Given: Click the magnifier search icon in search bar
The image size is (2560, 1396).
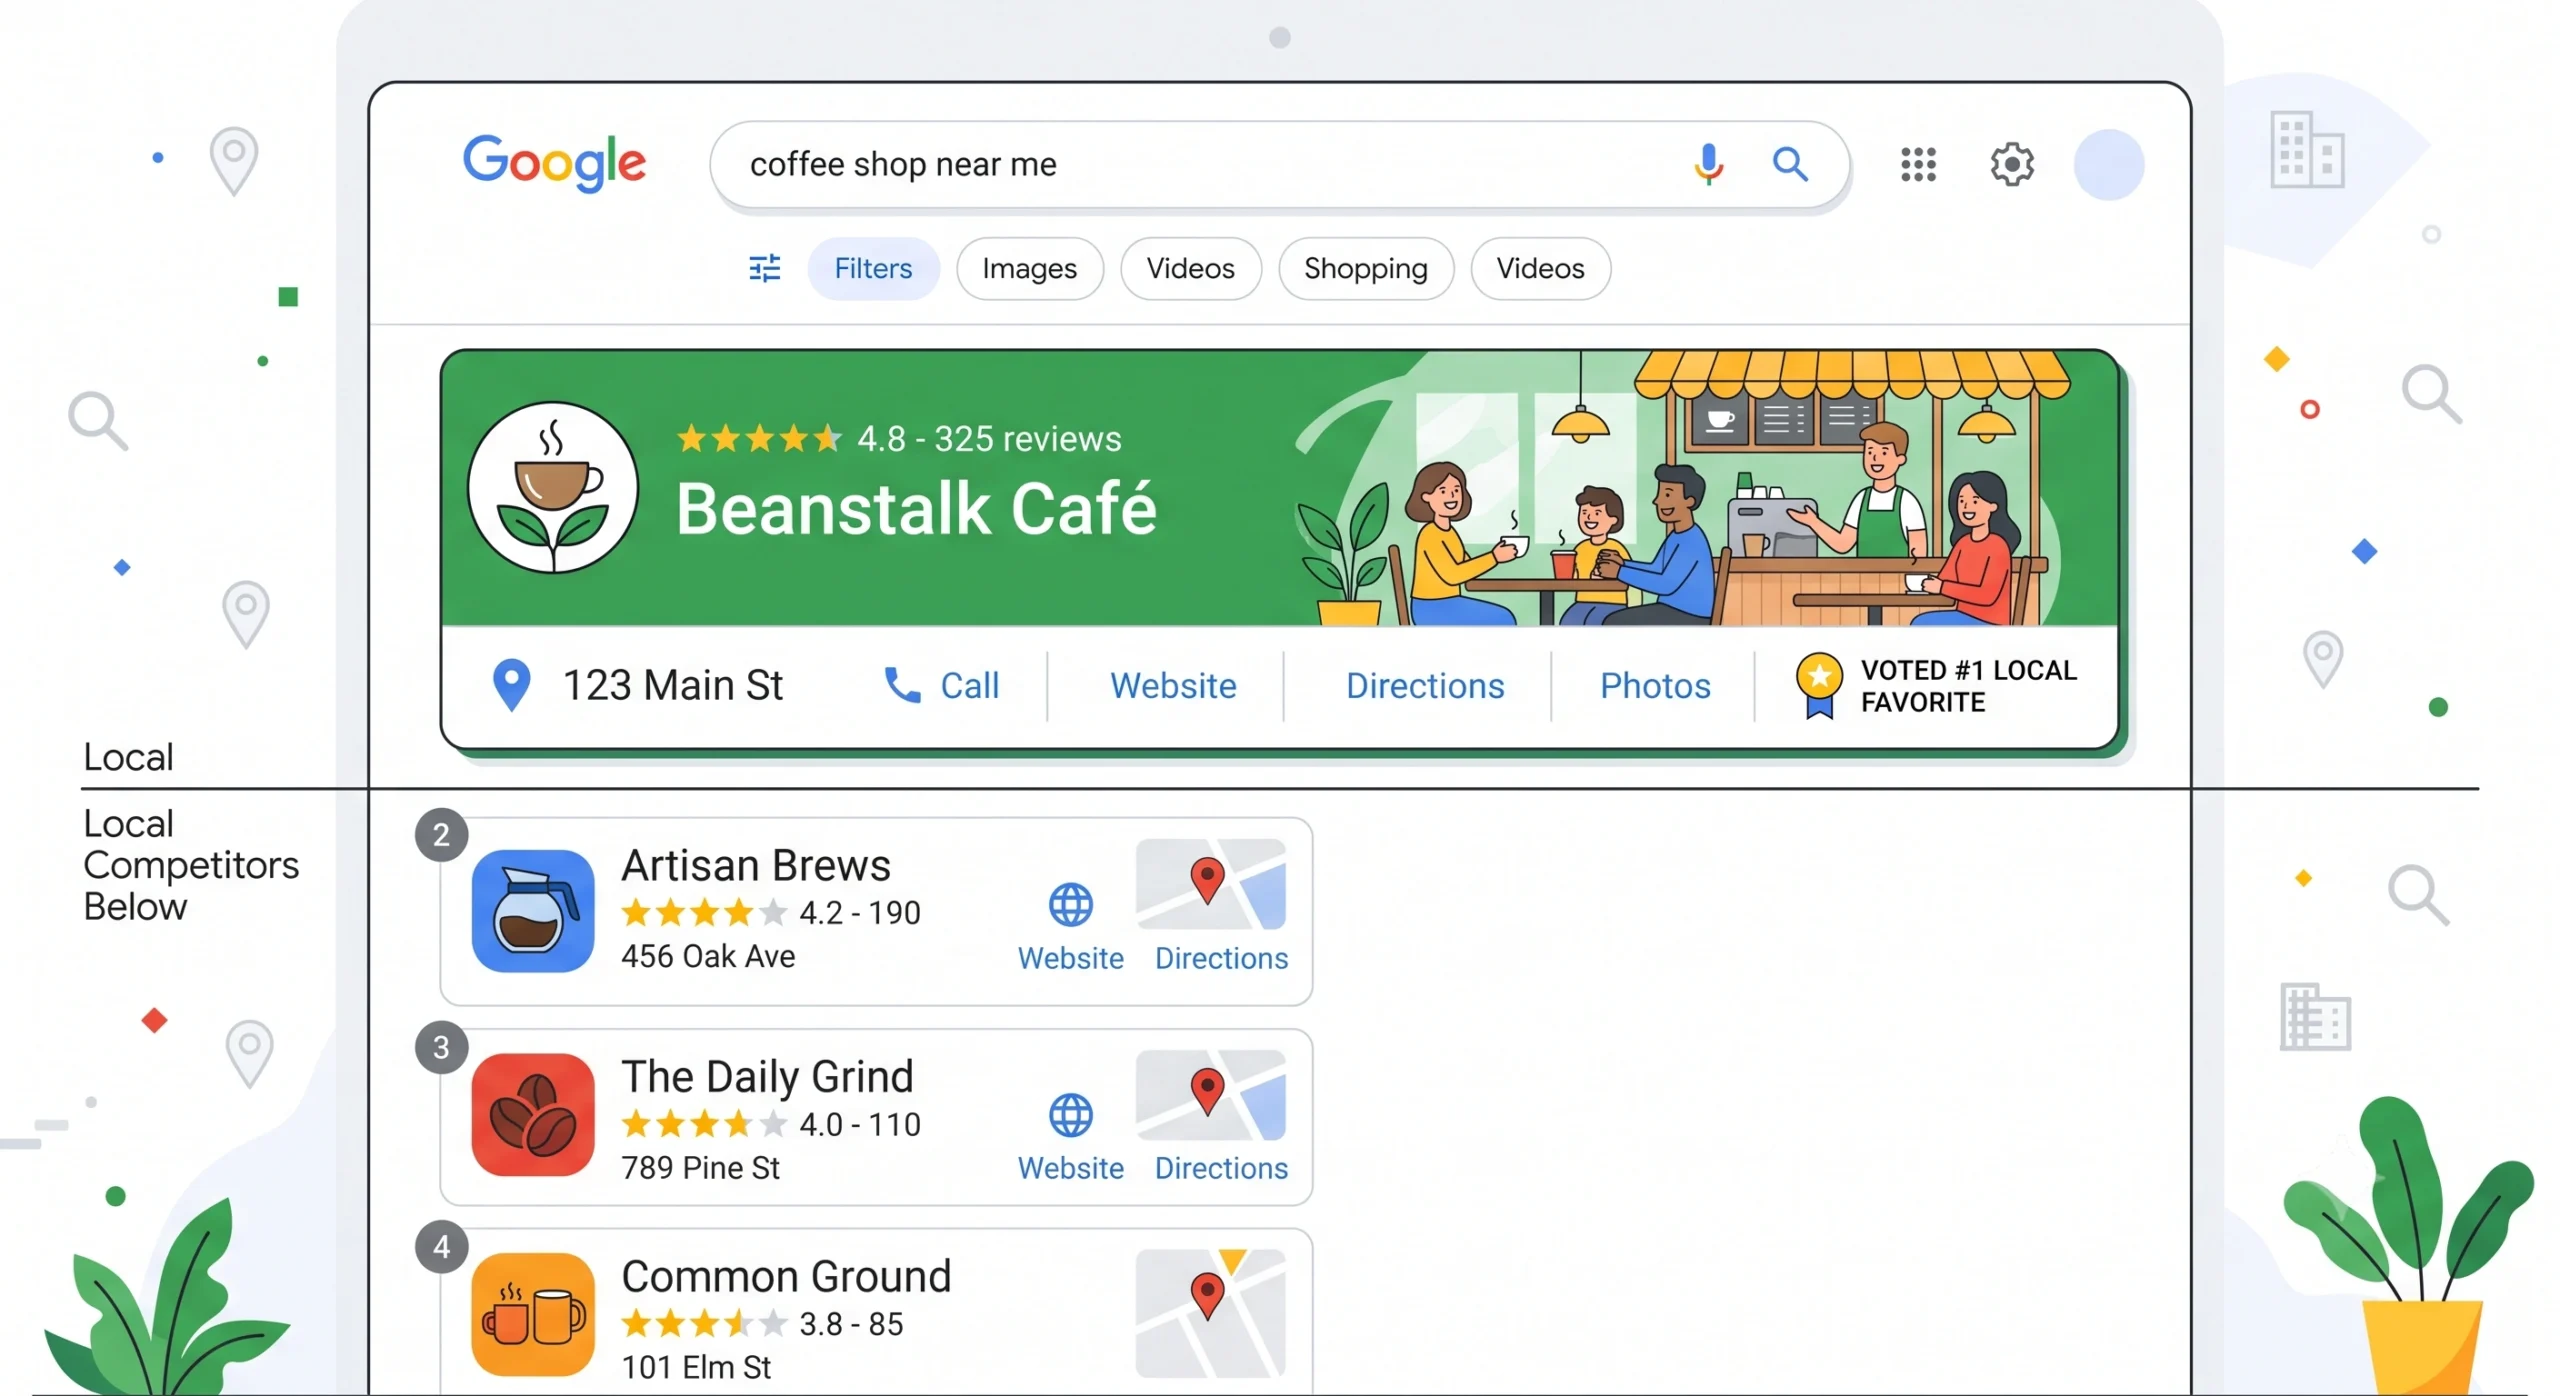Looking at the screenshot, I should point(1790,163).
